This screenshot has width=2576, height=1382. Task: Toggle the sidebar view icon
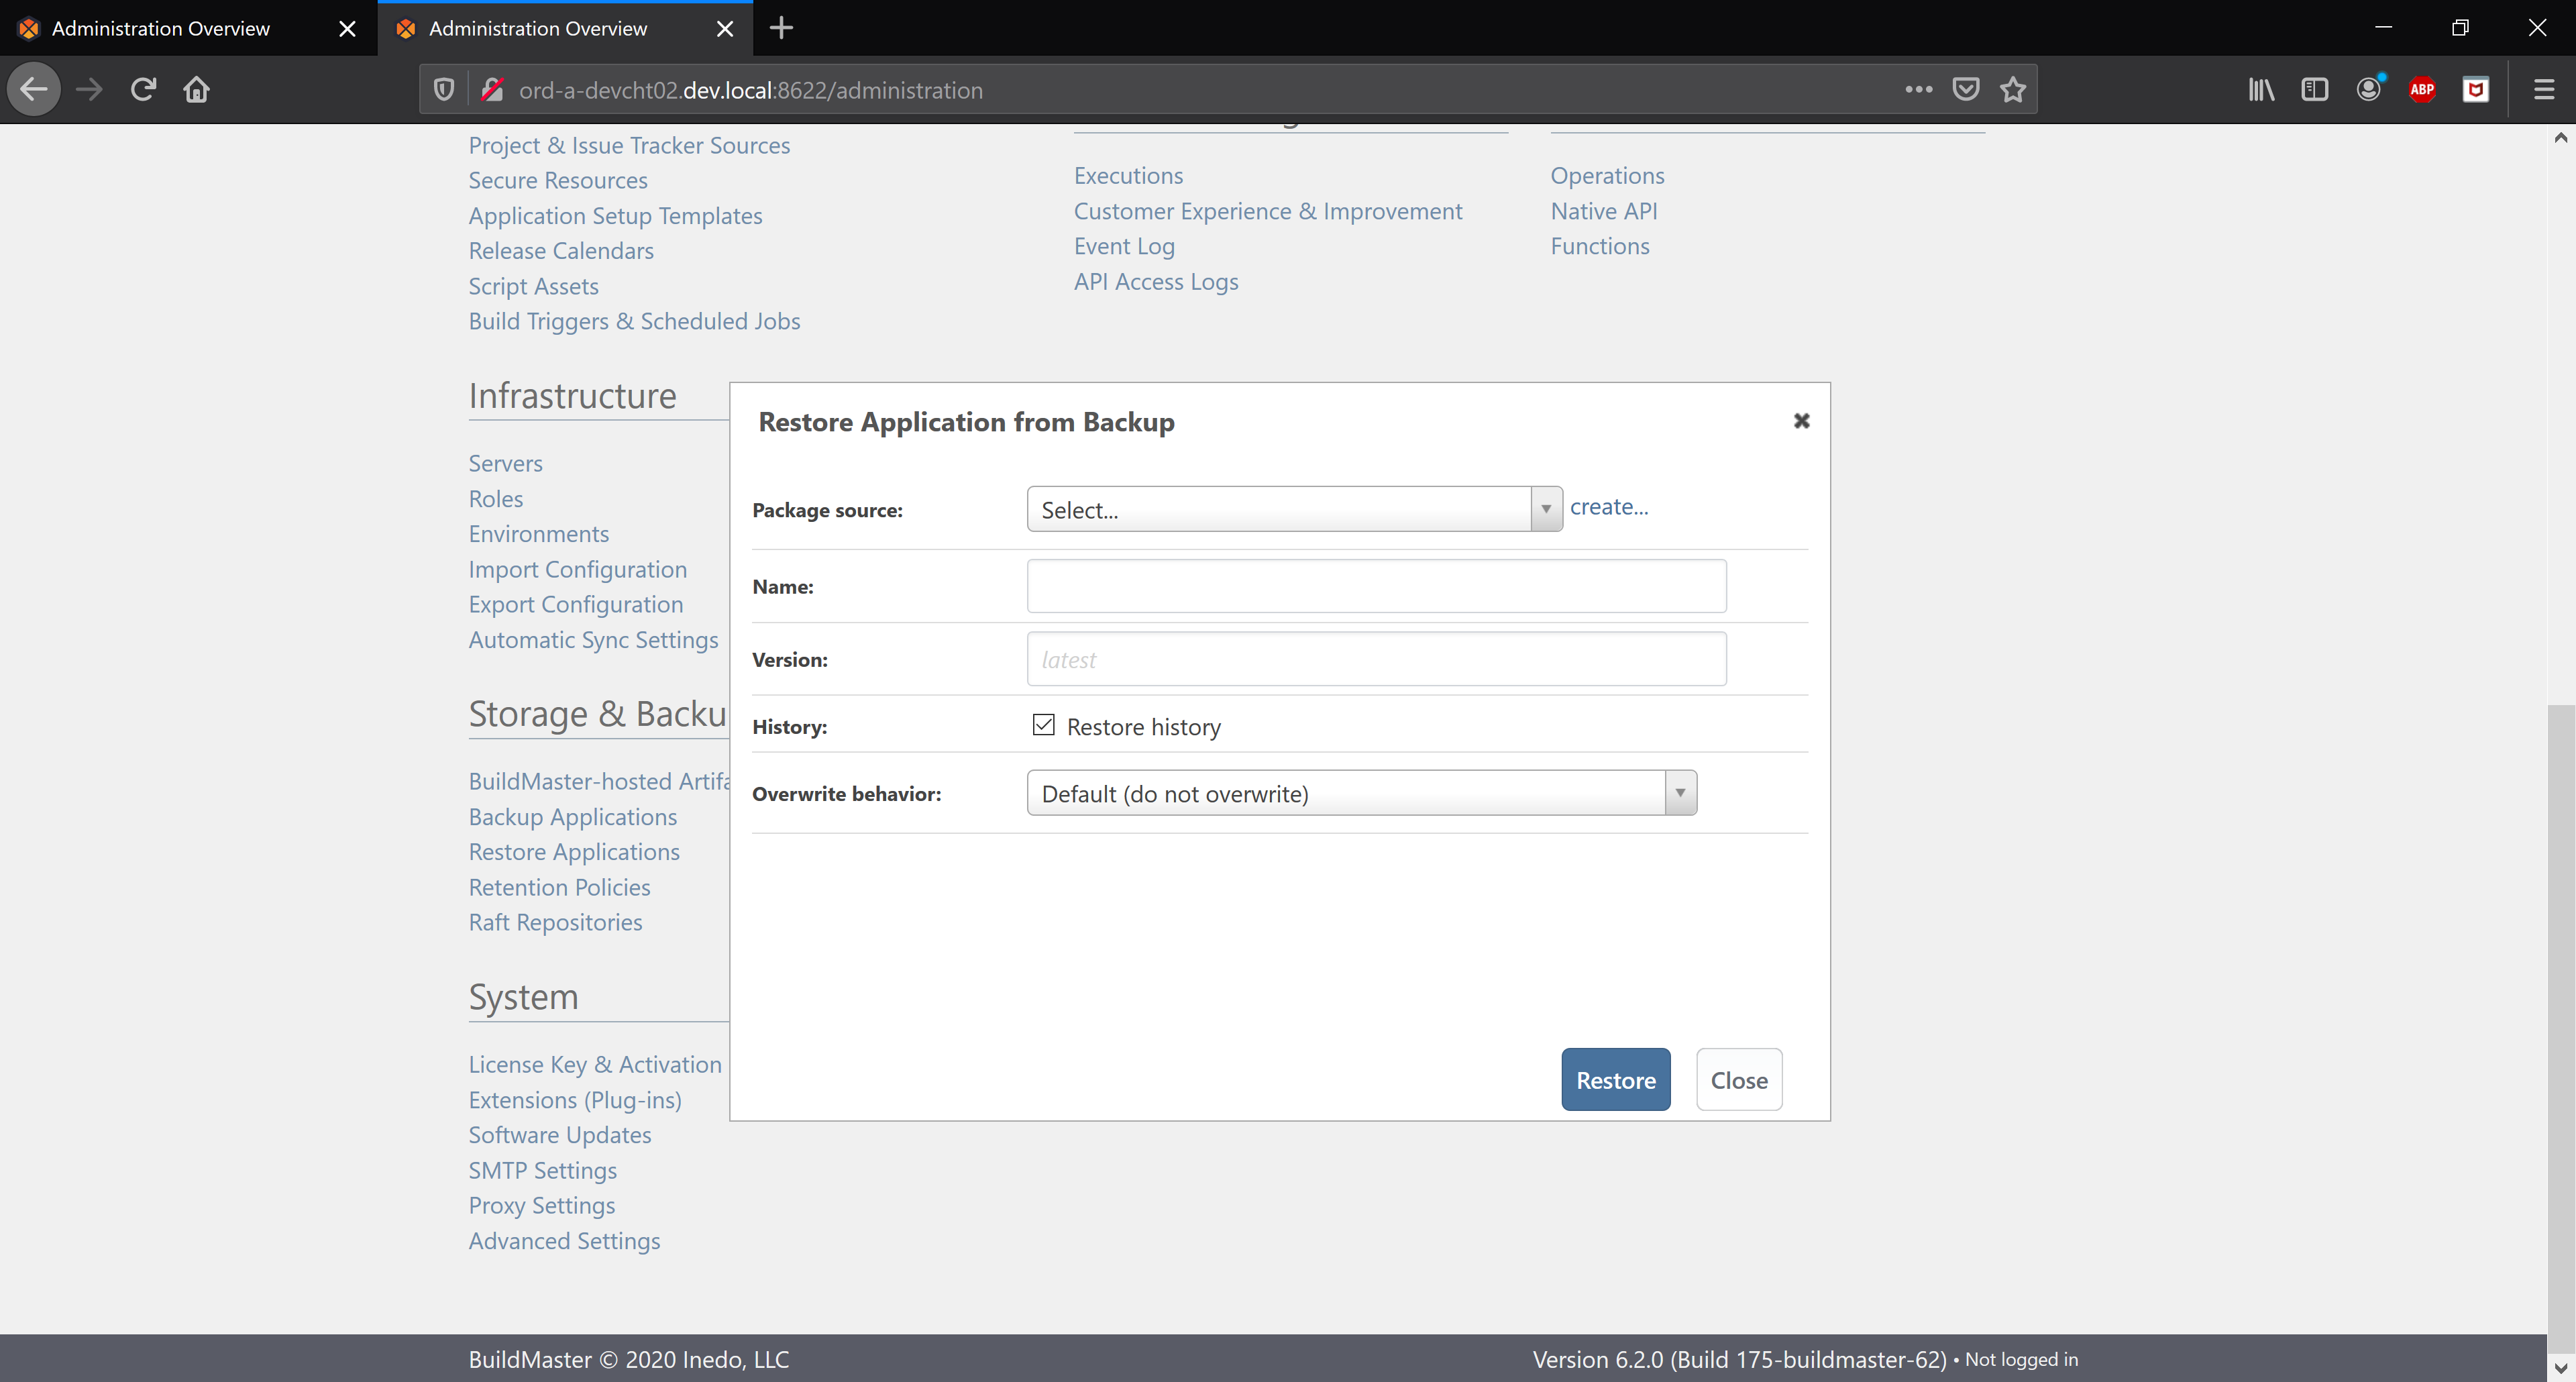2315,90
